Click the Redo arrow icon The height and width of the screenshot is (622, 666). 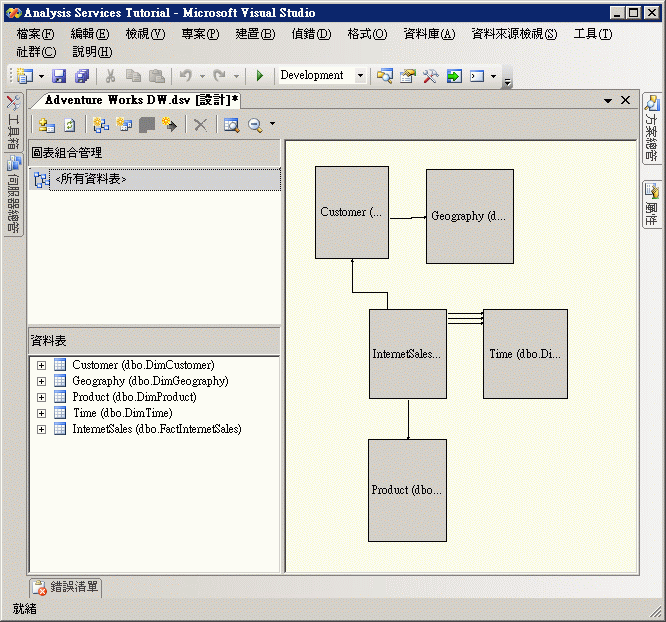220,76
